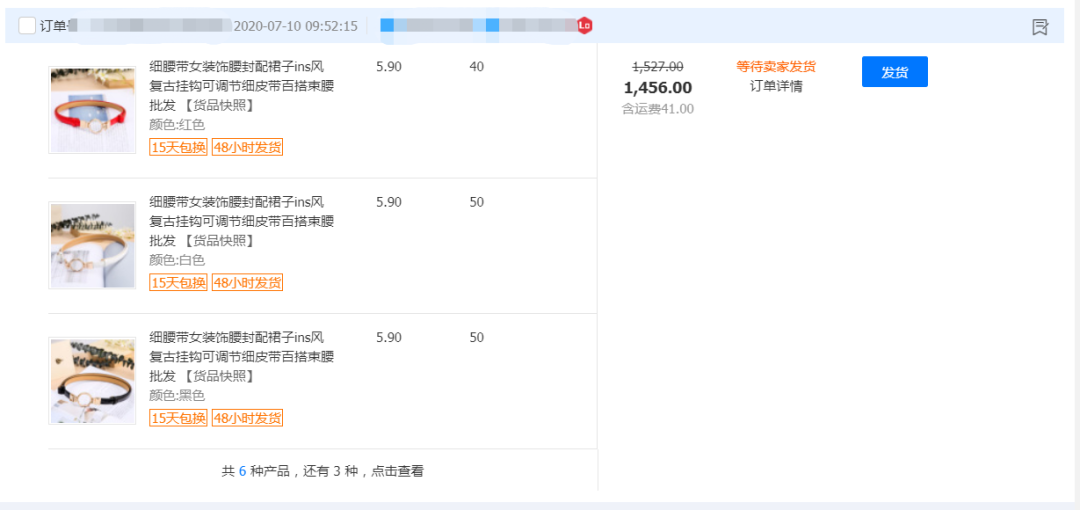Expand remaining 3 products via 点击查看
The image size is (1080, 510).
397,471
